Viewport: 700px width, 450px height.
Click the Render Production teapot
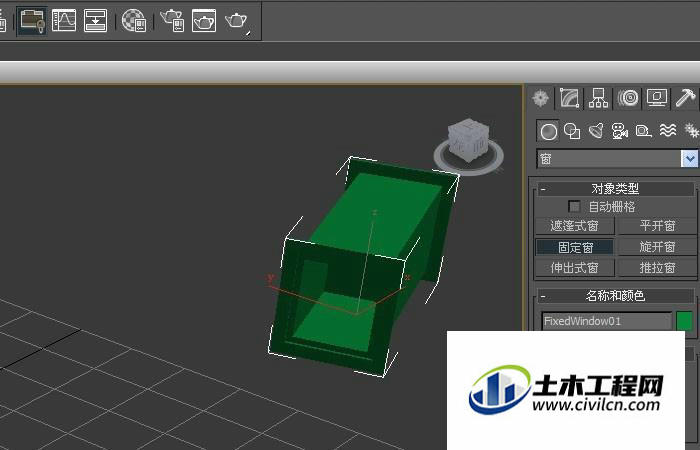click(x=237, y=21)
